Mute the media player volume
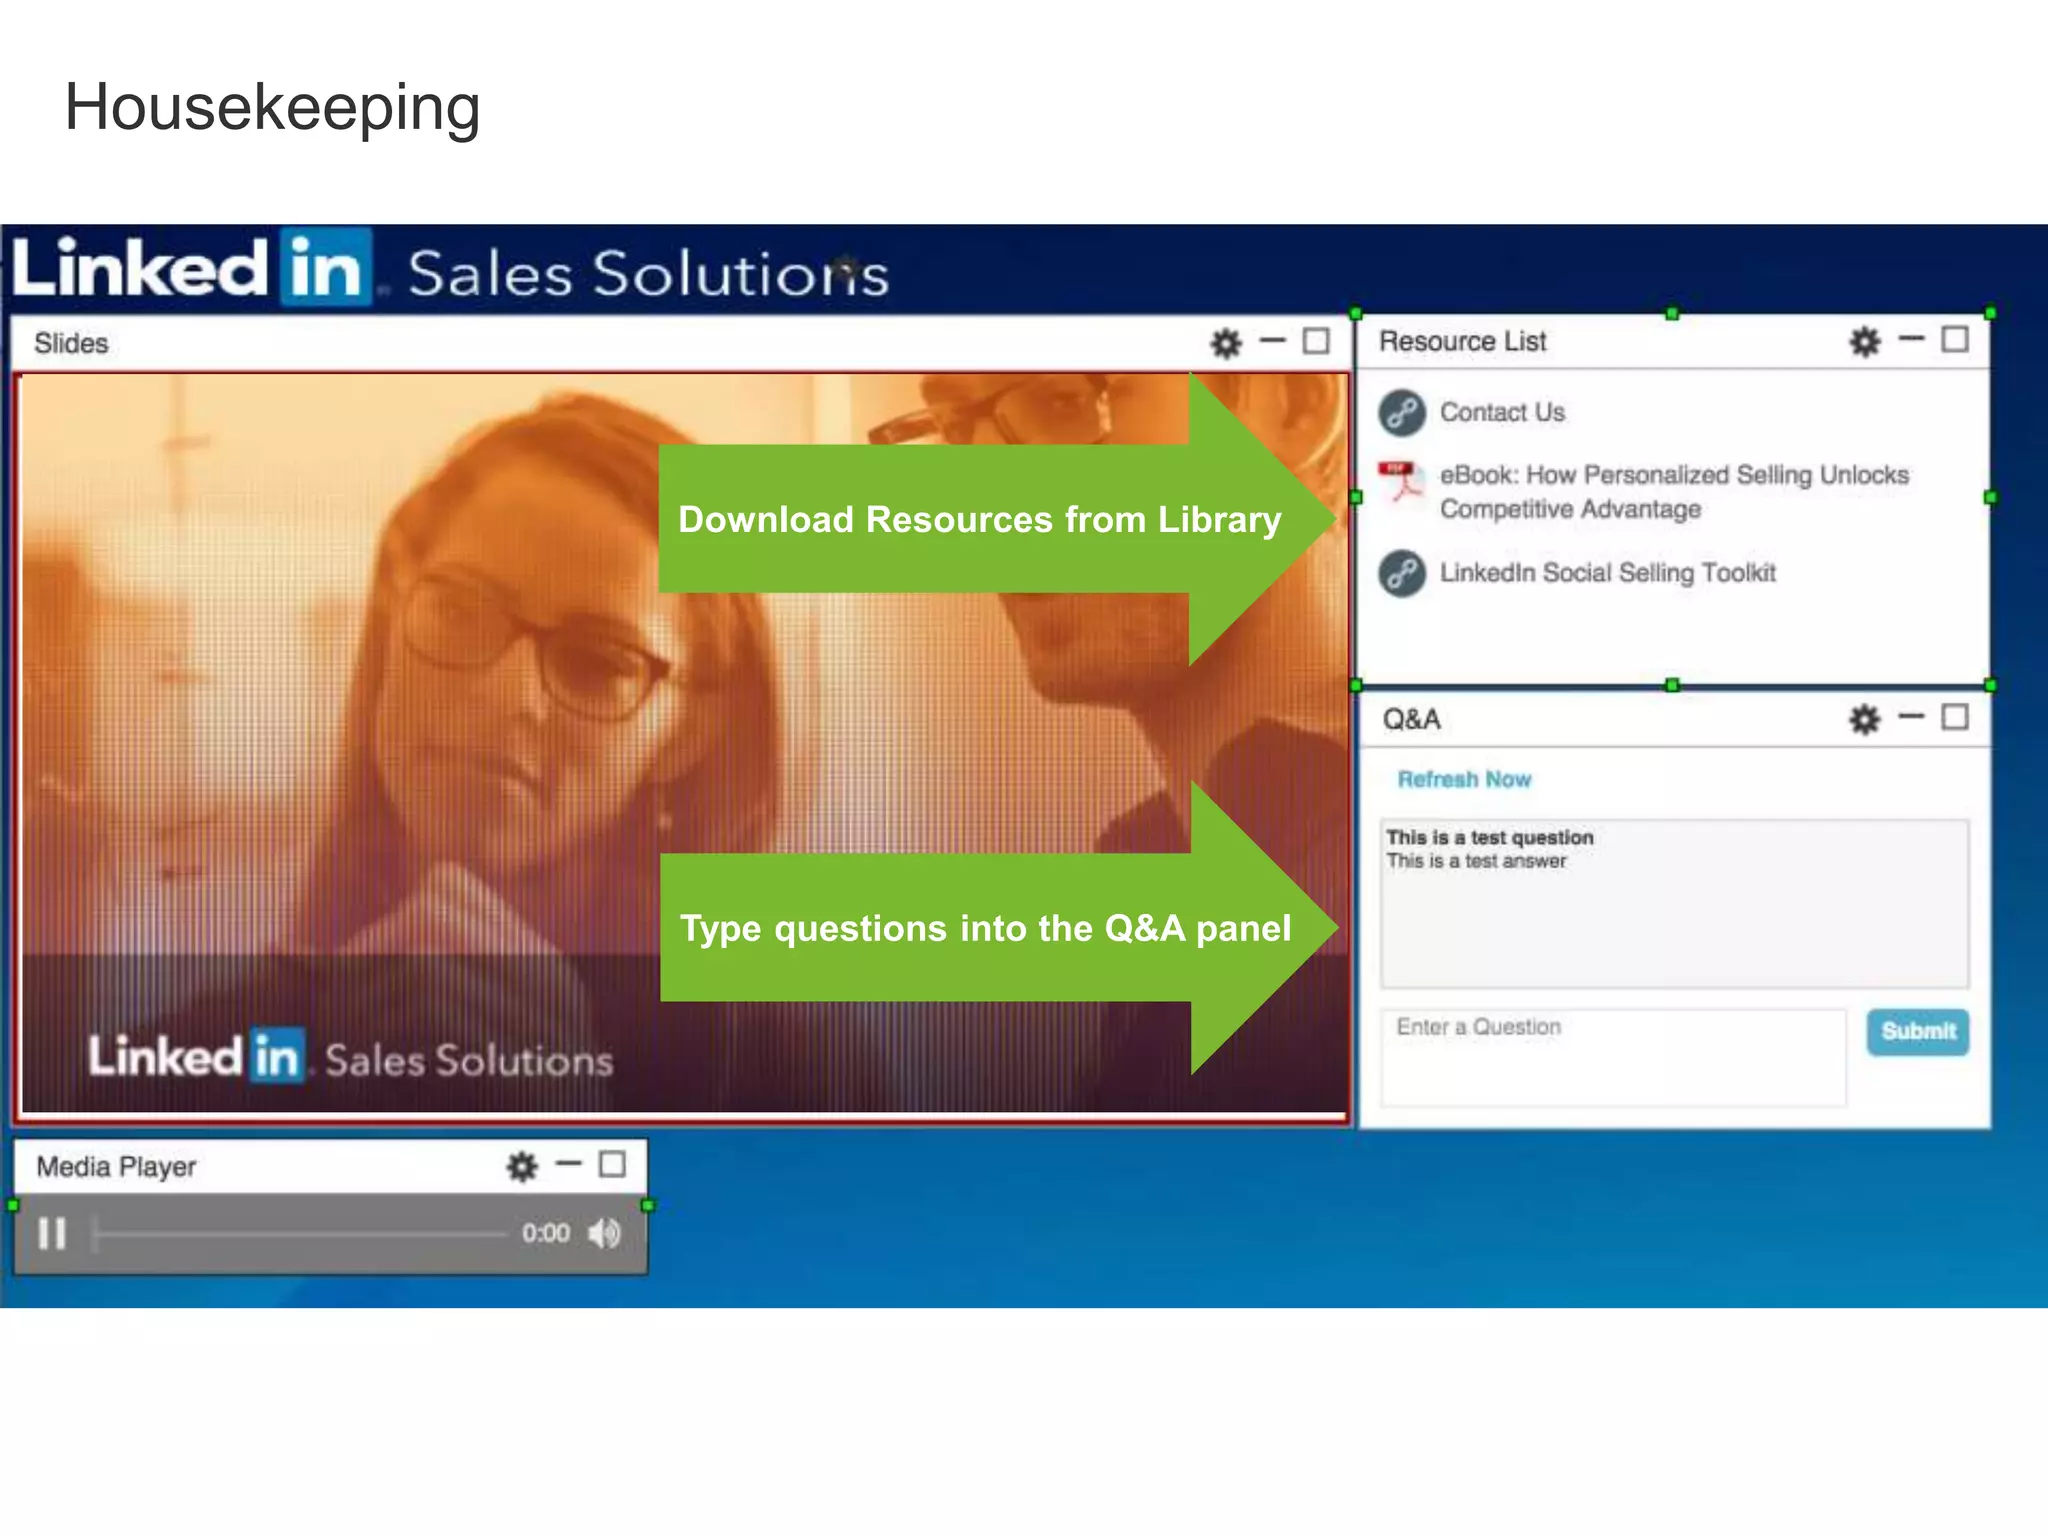The width and height of the screenshot is (2048, 1536). 604,1233
